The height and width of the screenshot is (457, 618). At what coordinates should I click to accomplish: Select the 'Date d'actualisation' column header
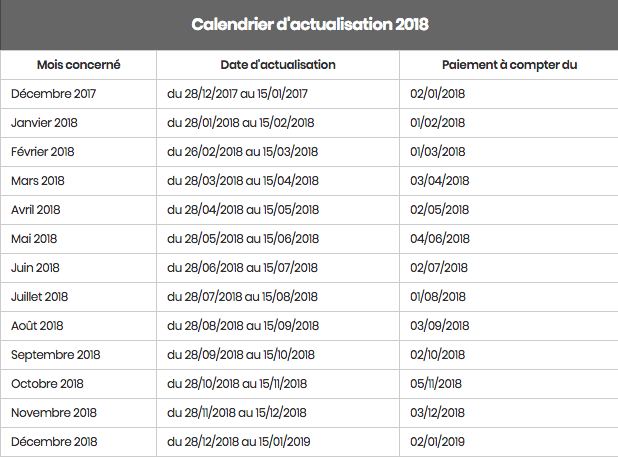278,65
